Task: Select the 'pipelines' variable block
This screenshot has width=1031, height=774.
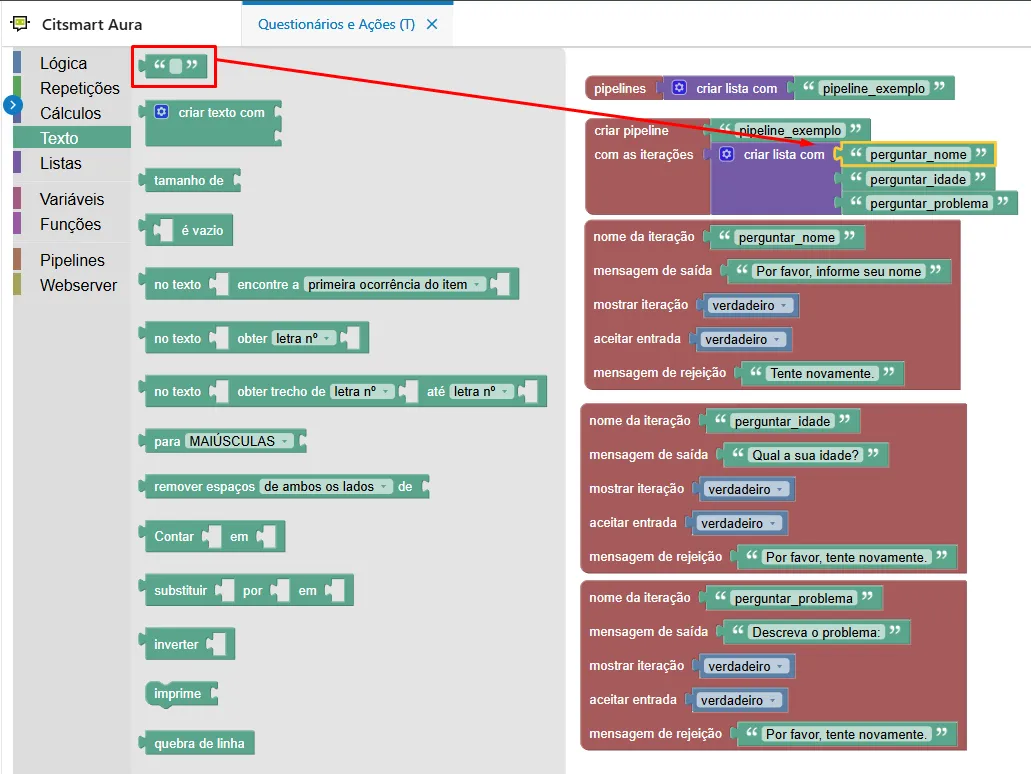Action: pos(620,88)
